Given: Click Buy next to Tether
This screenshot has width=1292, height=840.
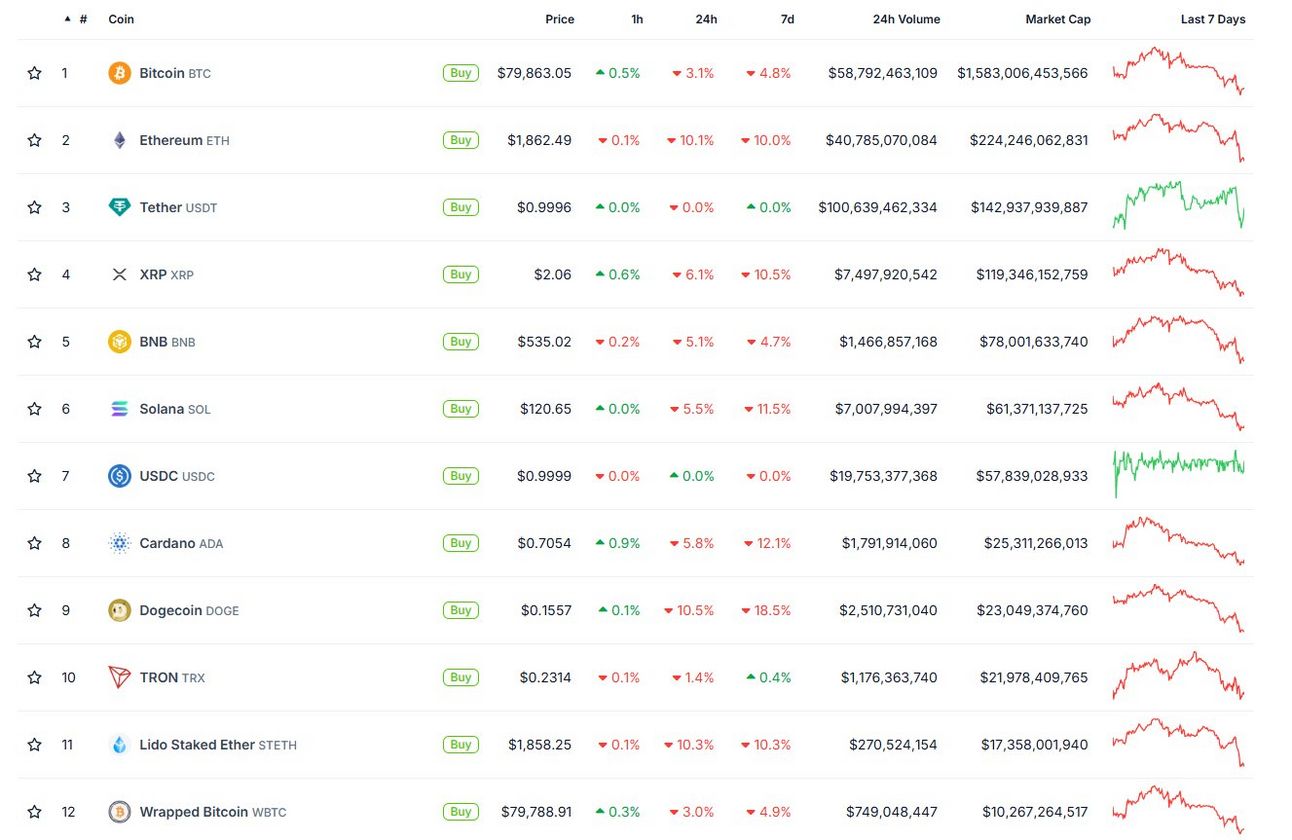Looking at the screenshot, I should pyautogui.click(x=461, y=207).
